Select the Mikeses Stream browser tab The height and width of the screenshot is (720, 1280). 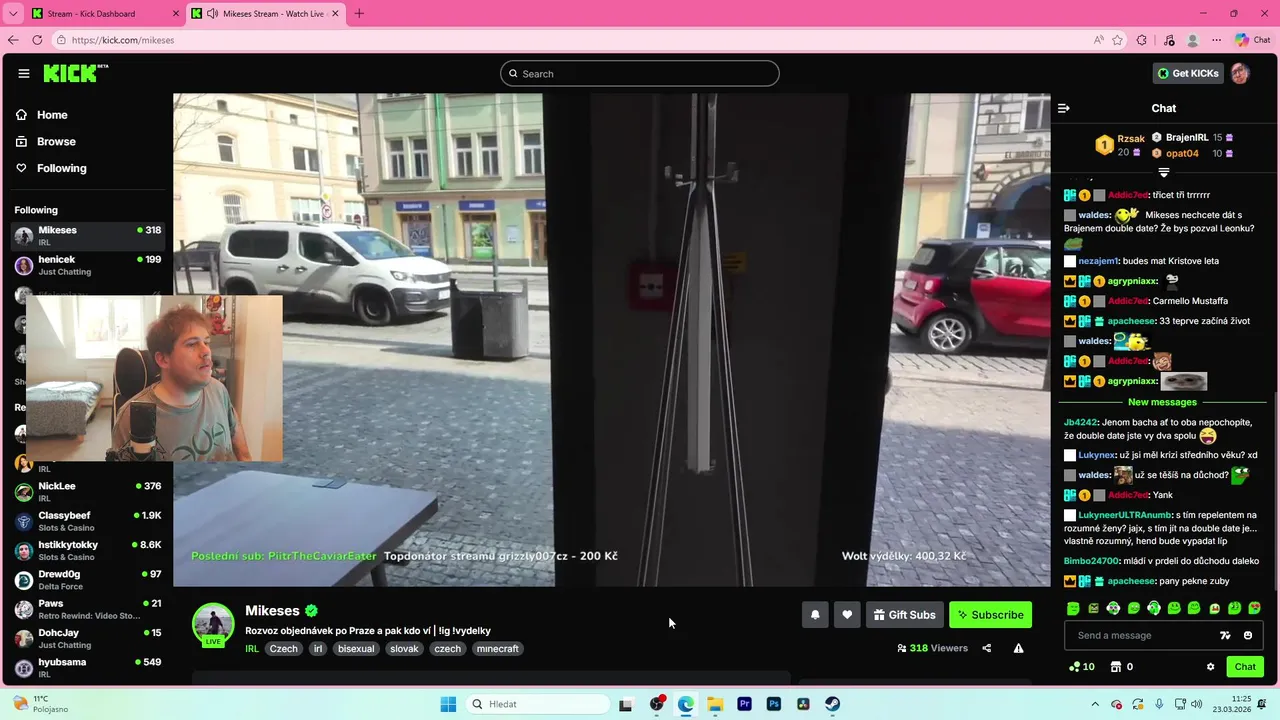(265, 13)
